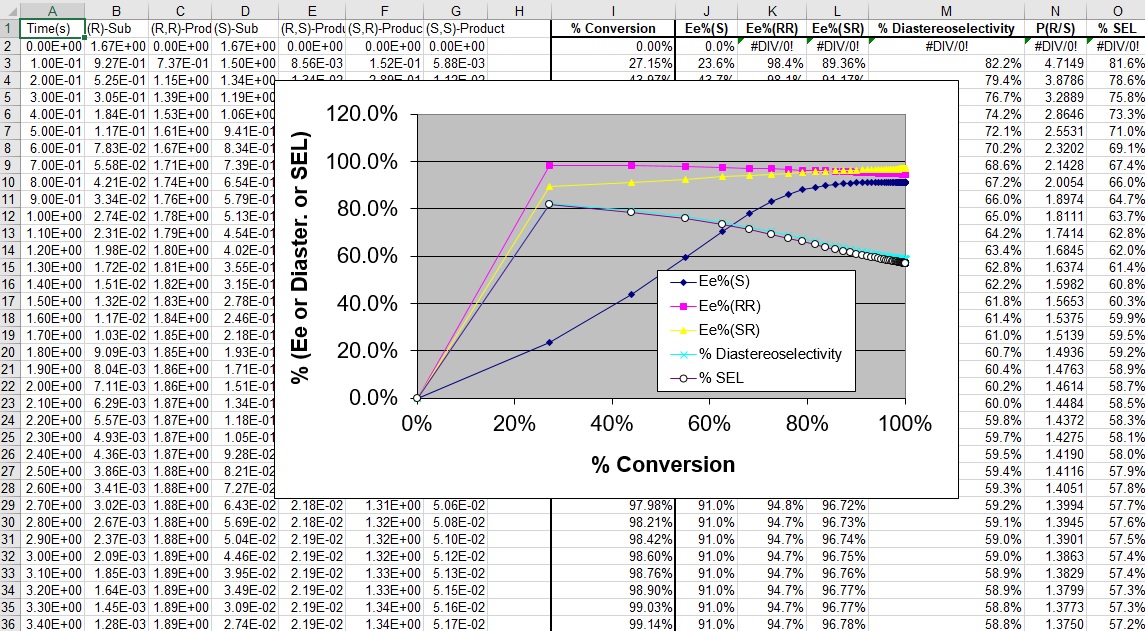
Task: Click the #DIV/0! cell under P(R/S)
Action: point(1055,46)
